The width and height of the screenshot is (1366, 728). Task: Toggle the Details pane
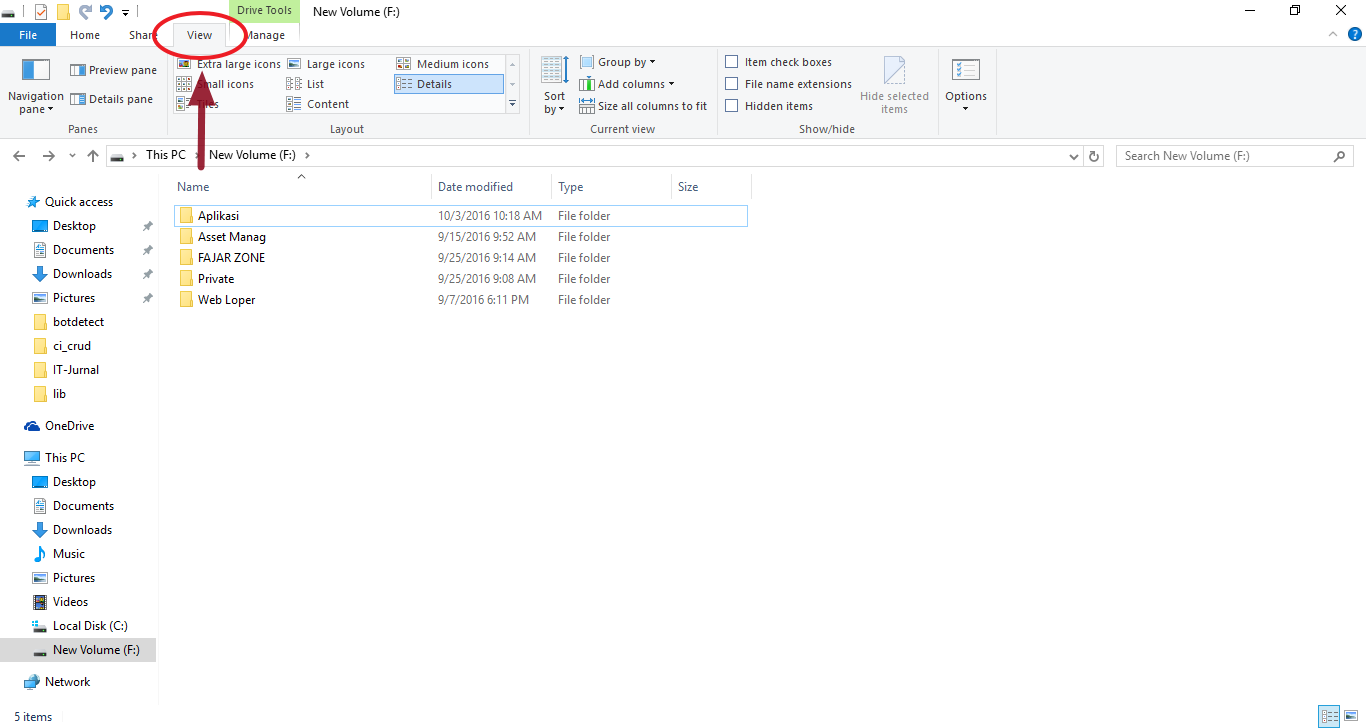coord(112,98)
